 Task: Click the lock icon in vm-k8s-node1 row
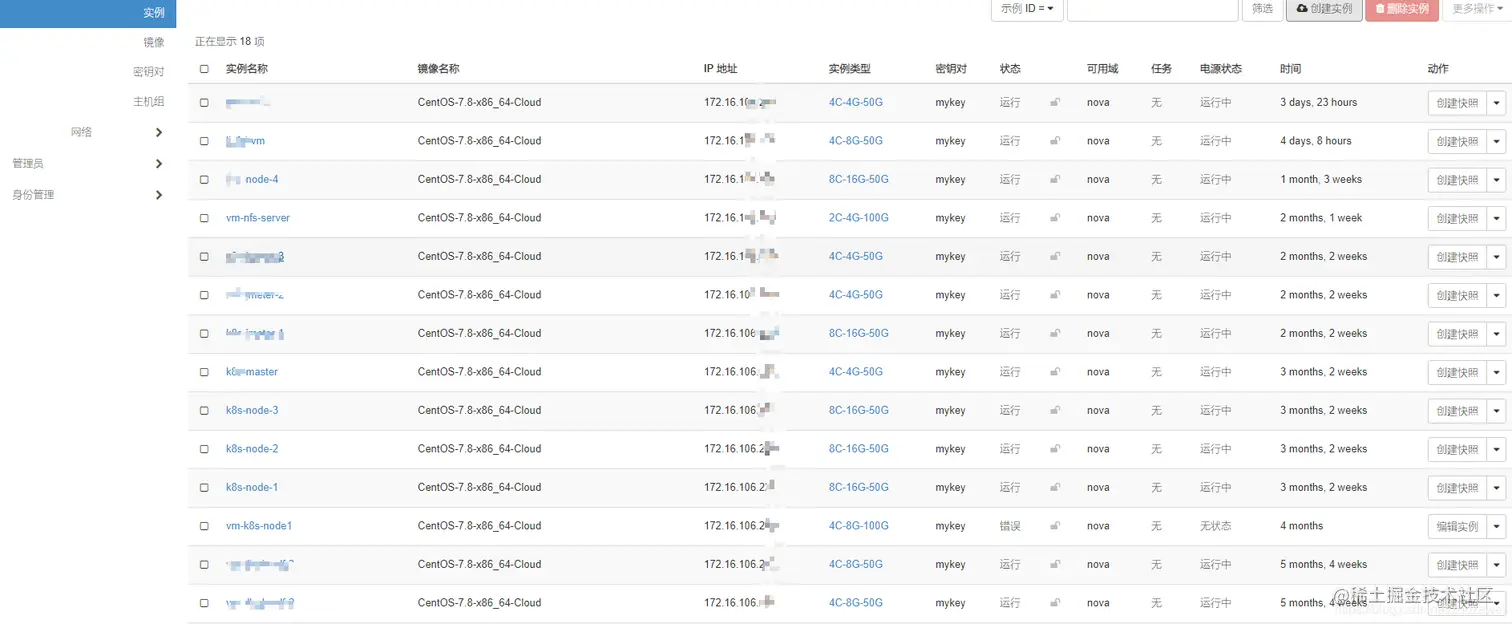[1055, 526]
